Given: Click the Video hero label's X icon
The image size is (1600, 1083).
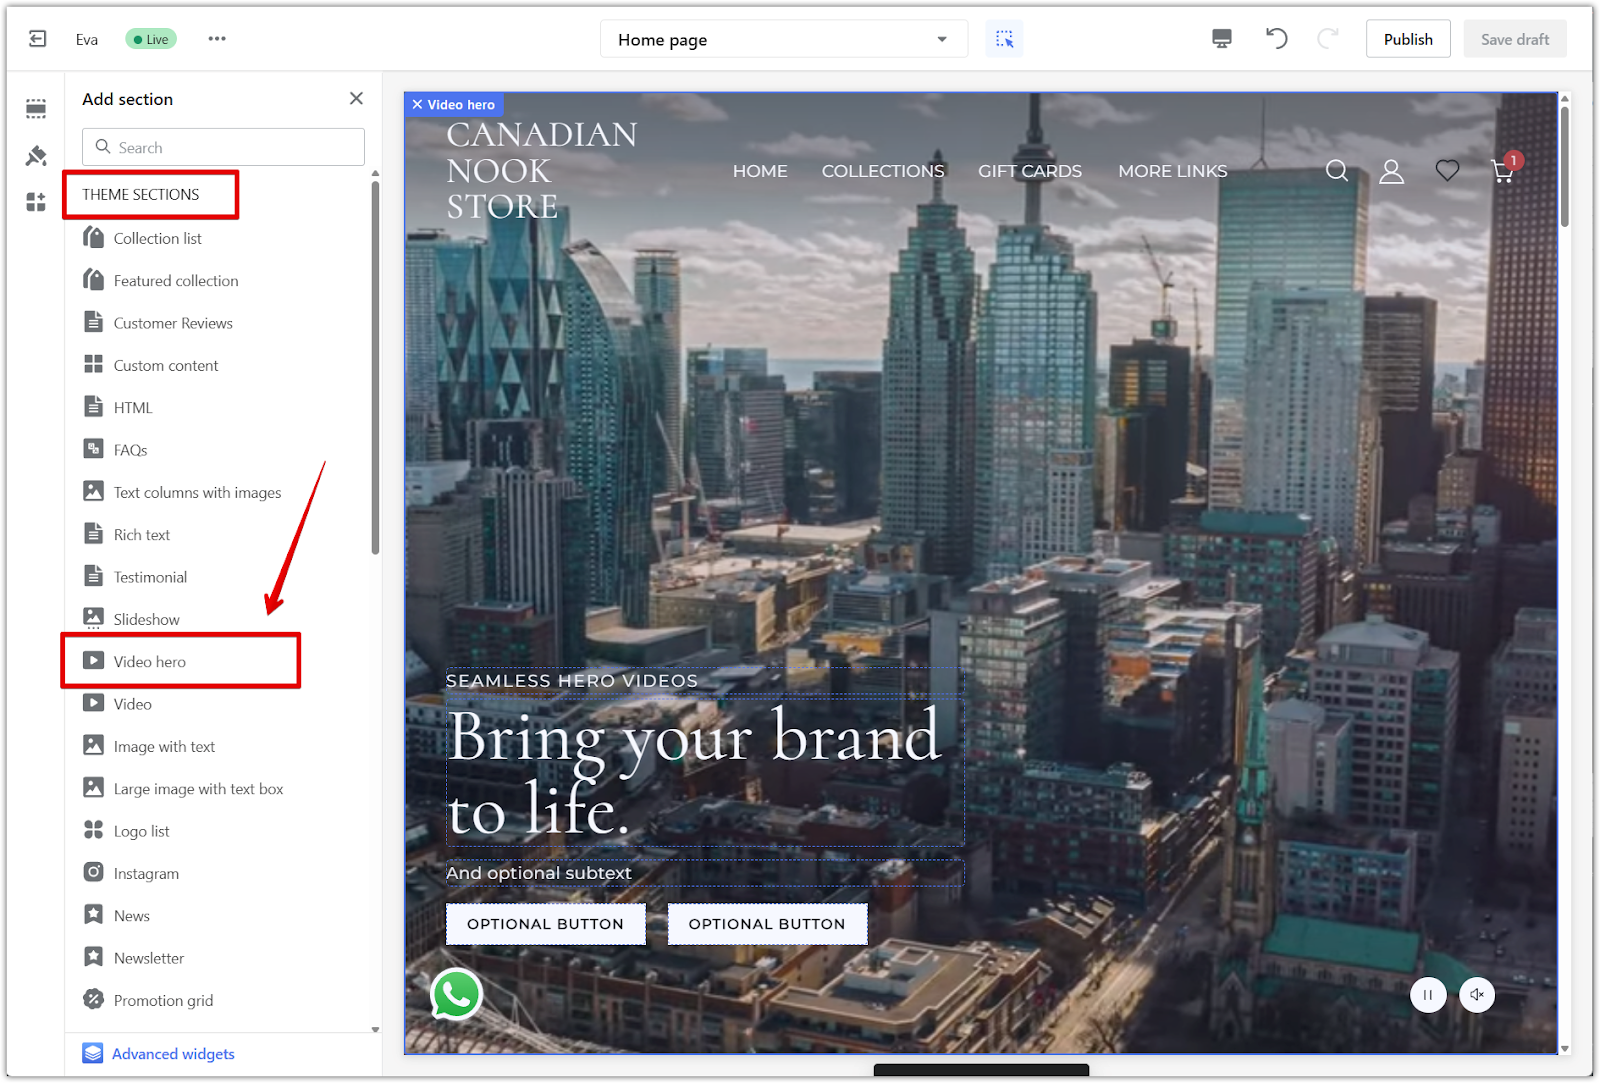Looking at the screenshot, I should click(417, 104).
